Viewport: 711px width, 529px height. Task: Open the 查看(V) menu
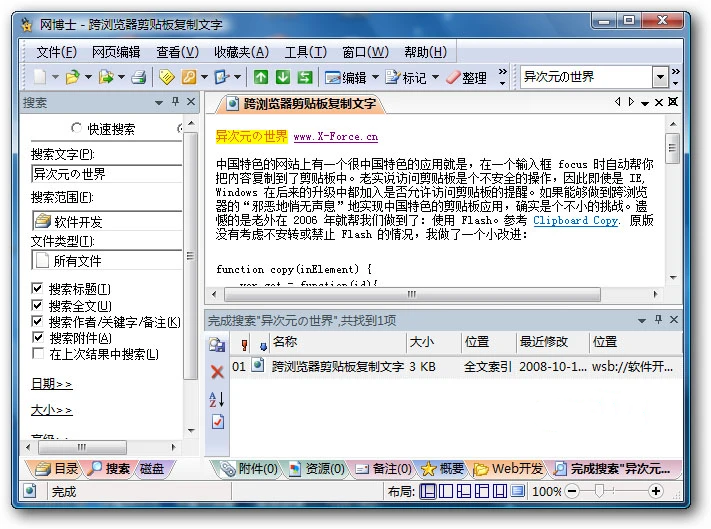click(x=177, y=52)
